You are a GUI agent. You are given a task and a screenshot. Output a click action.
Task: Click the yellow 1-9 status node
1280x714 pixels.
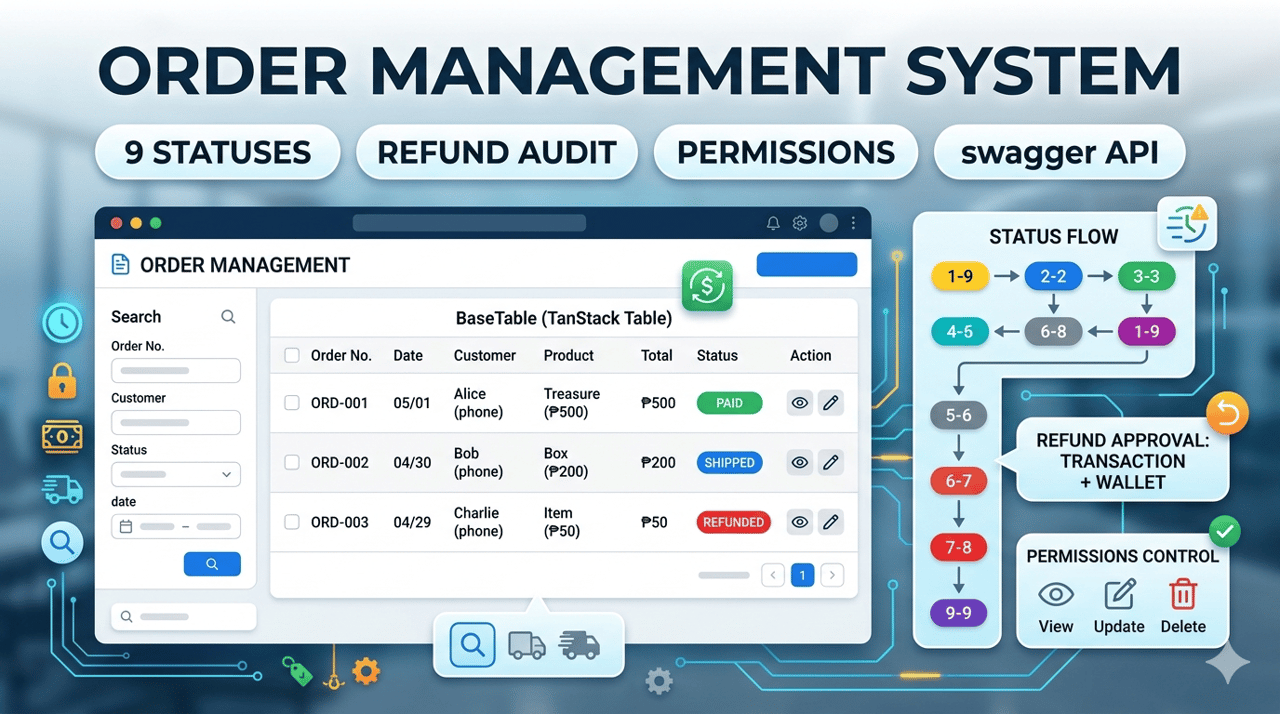coord(960,276)
